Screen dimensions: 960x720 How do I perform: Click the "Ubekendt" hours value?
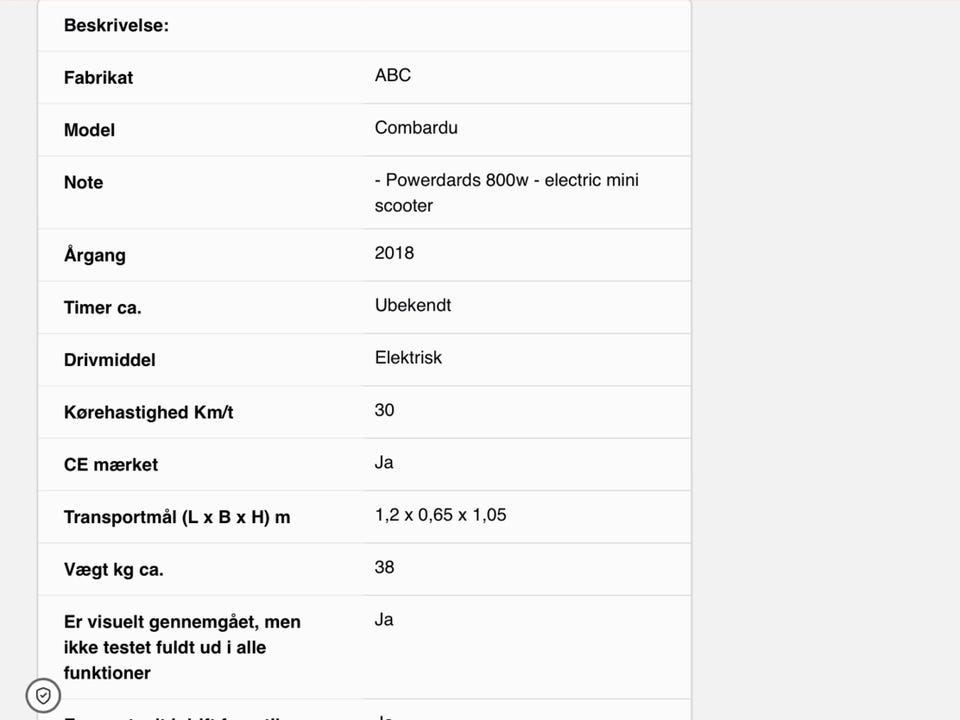point(413,305)
